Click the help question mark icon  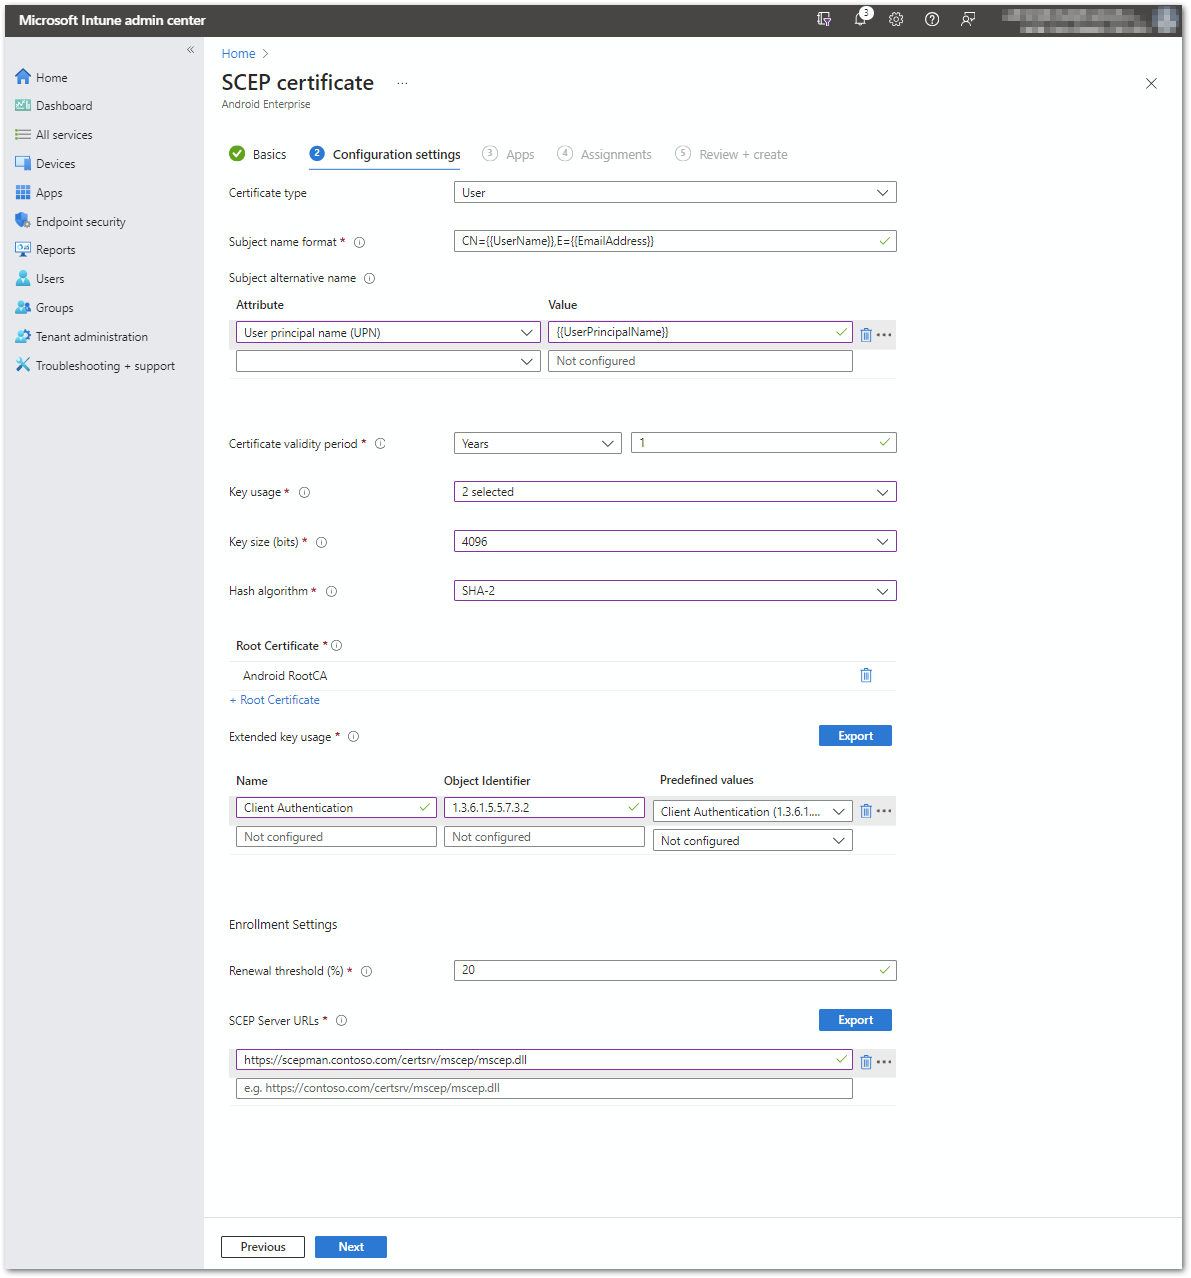tap(932, 19)
